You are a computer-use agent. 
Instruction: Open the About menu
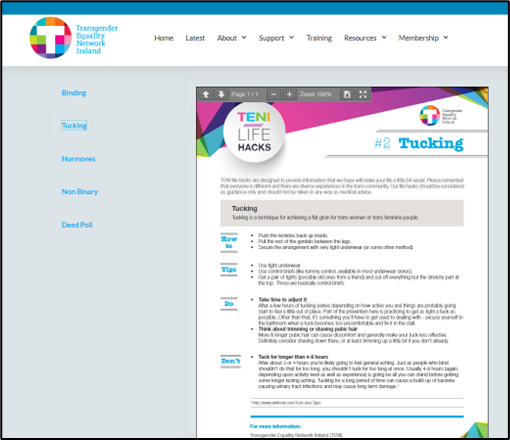227,38
